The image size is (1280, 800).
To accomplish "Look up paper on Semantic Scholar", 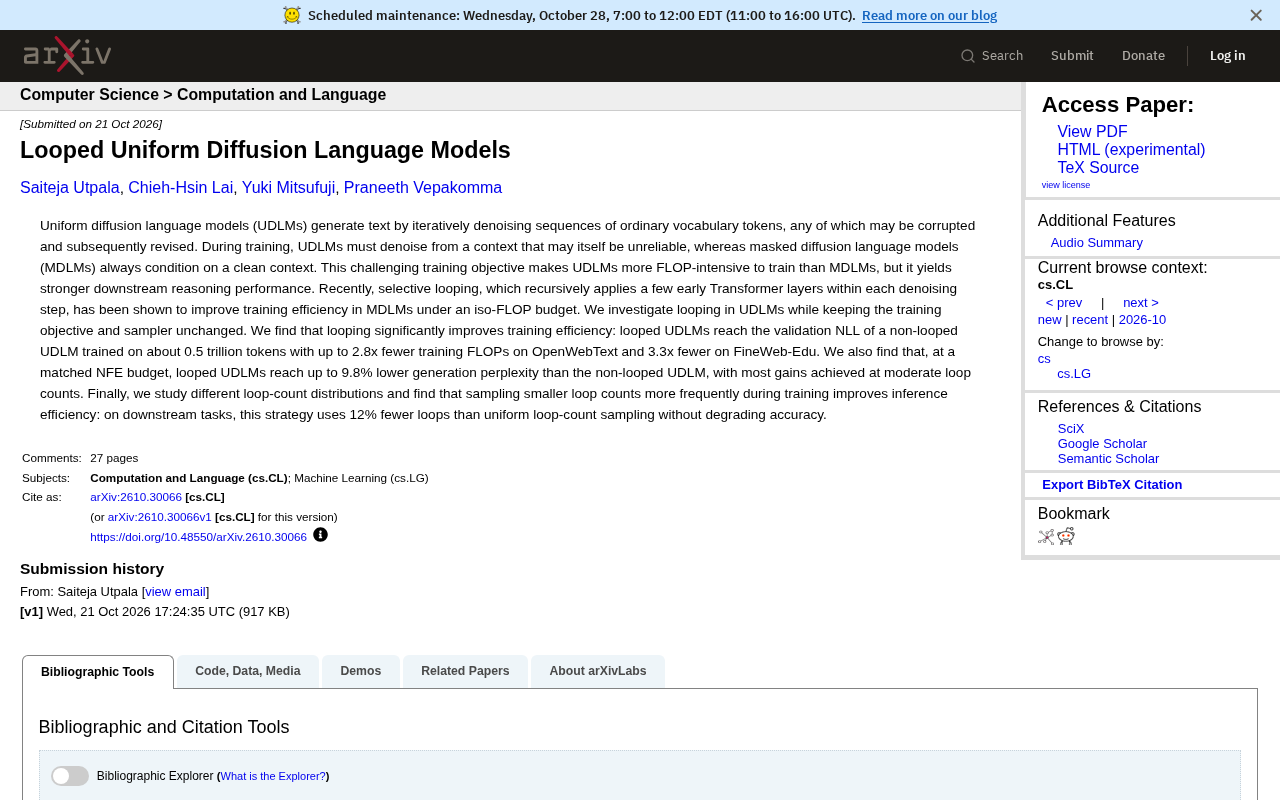I will (1108, 459).
